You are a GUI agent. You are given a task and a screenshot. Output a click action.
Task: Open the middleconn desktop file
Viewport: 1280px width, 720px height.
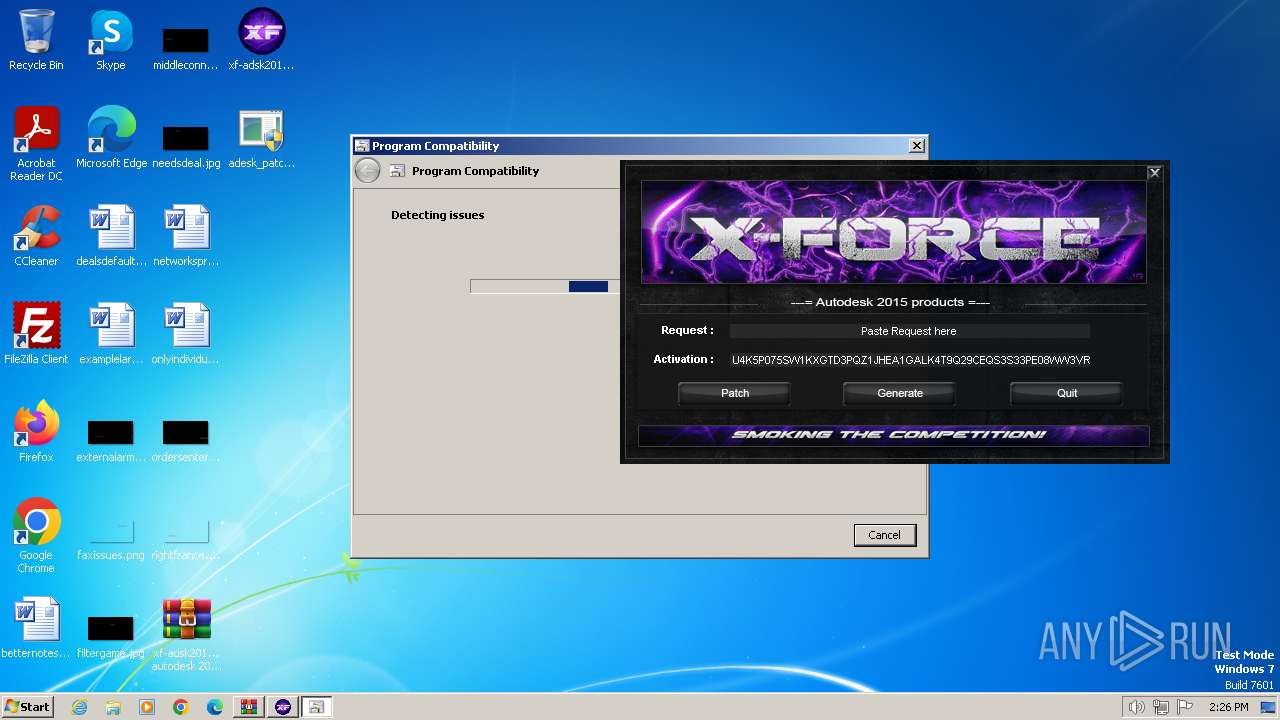click(186, 47)
